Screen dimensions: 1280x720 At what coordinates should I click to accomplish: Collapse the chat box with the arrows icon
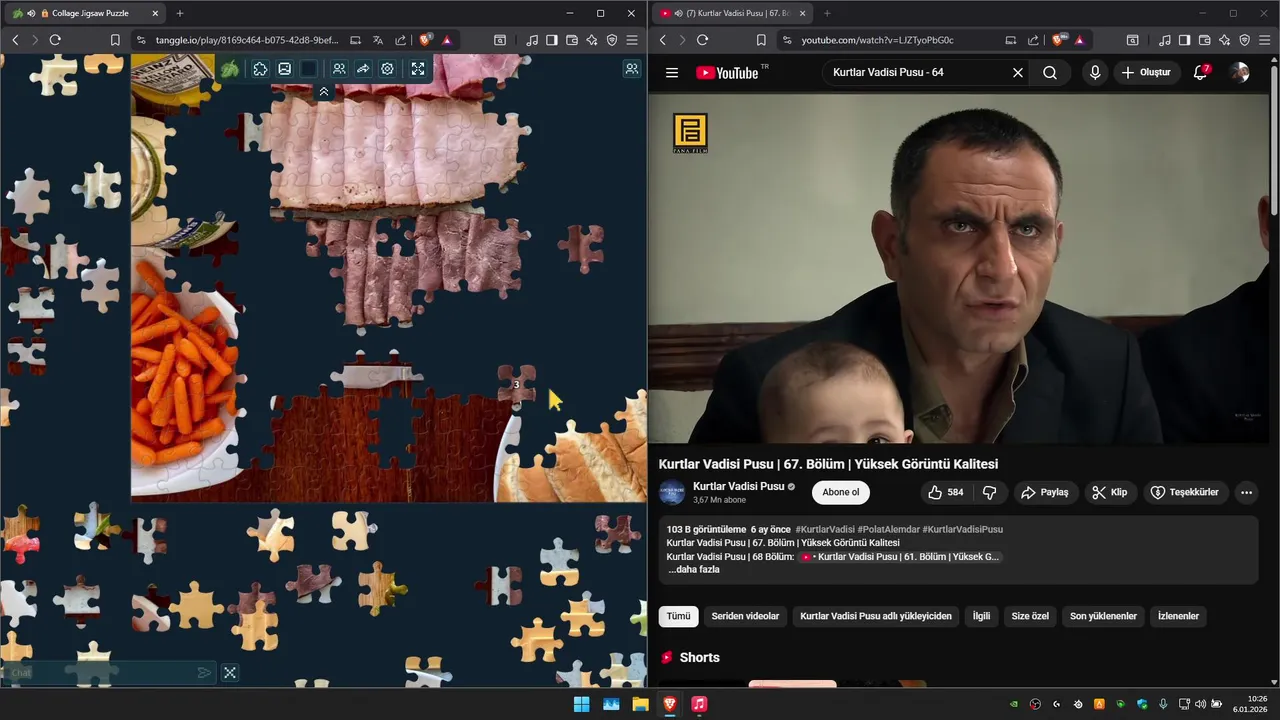(x=230, y=673)
